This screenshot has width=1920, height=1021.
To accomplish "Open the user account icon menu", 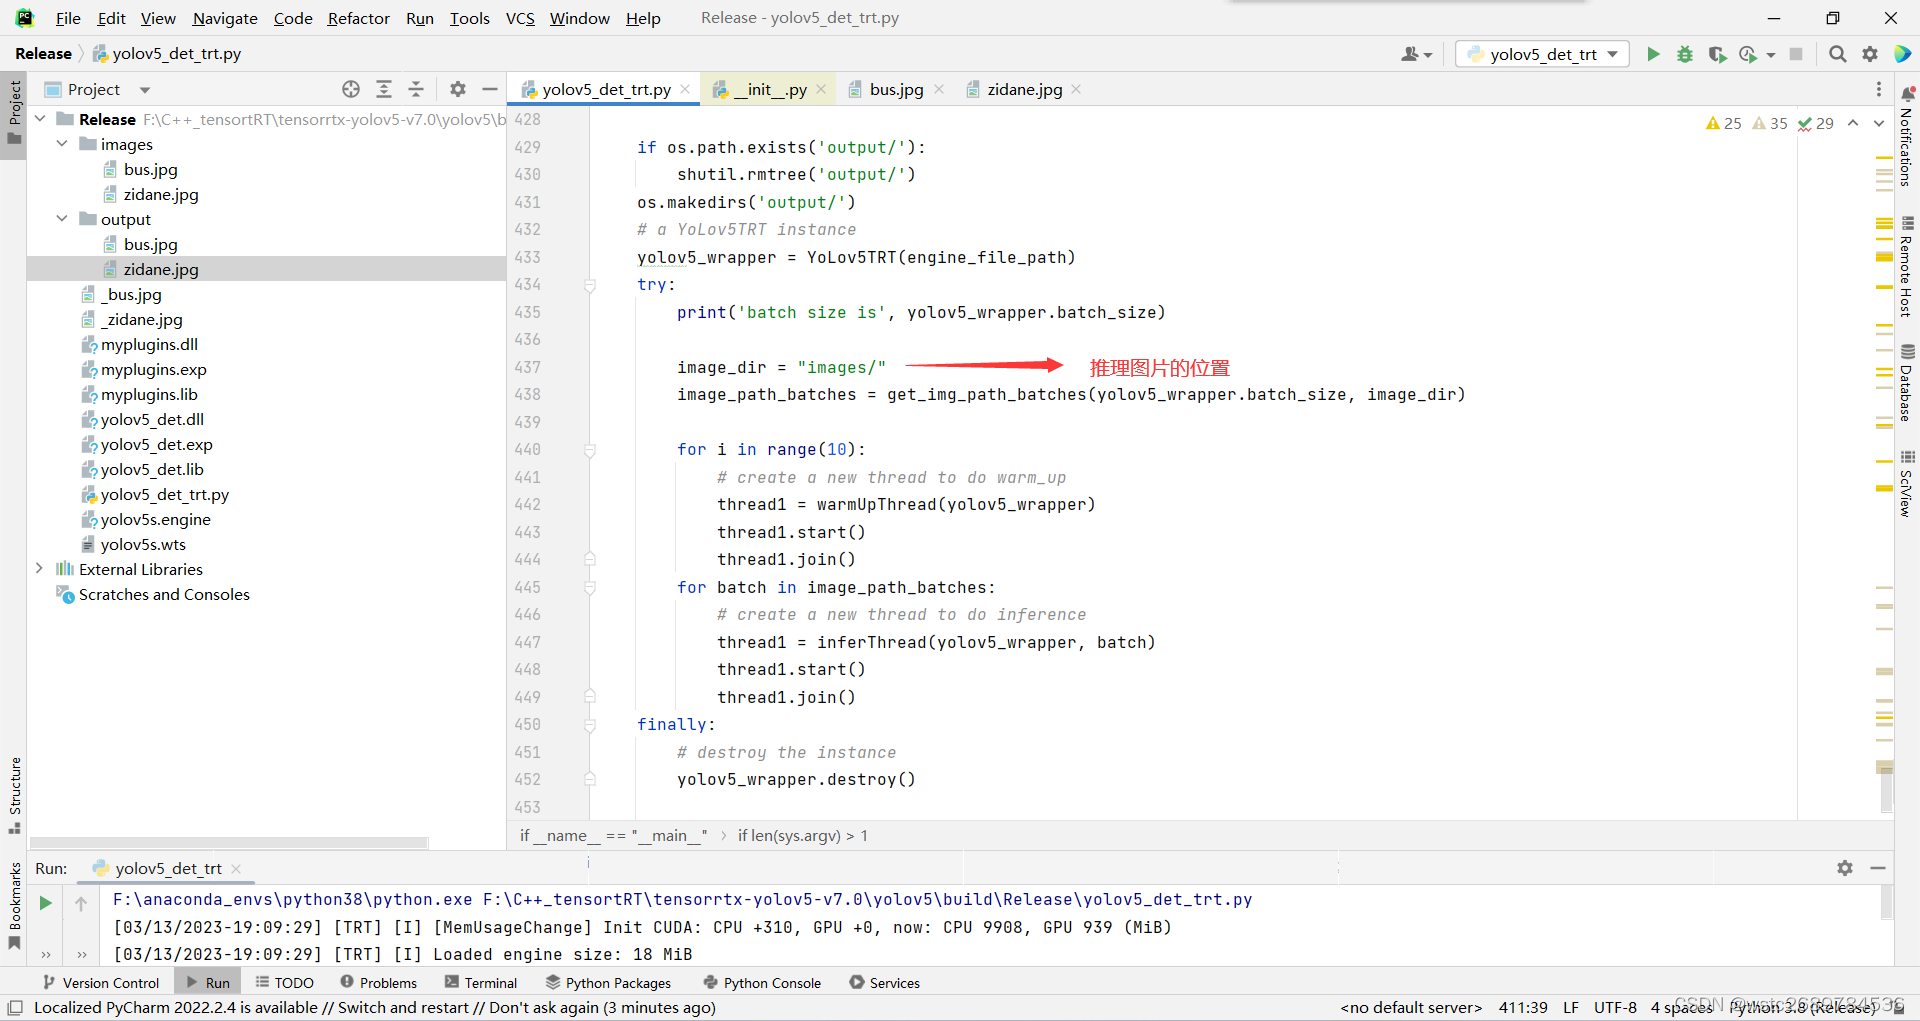I will 1416,54.
